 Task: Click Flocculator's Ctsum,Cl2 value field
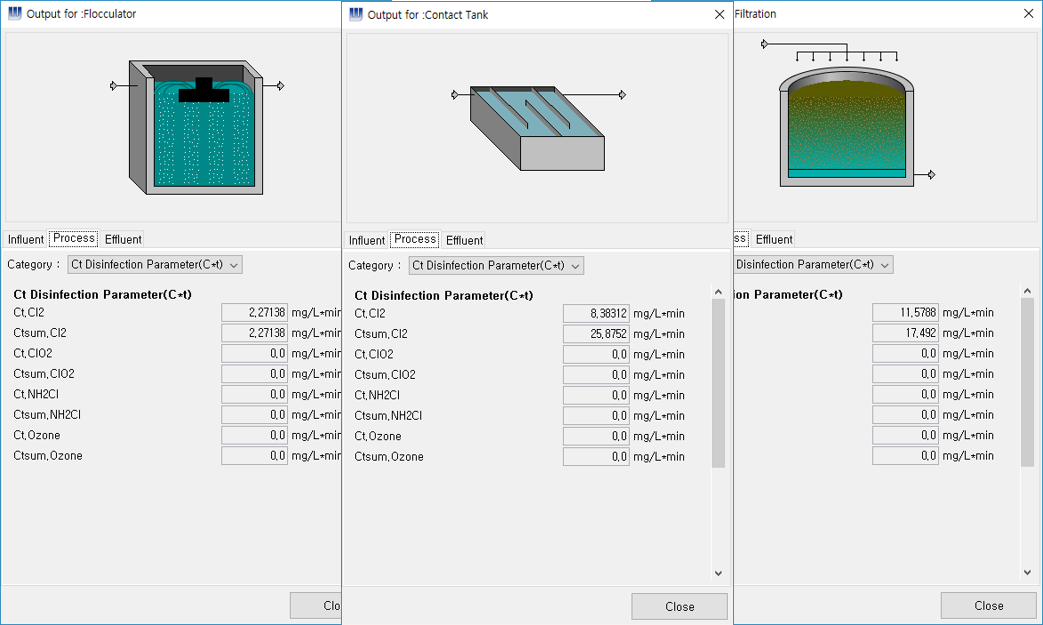pos(254,333)
